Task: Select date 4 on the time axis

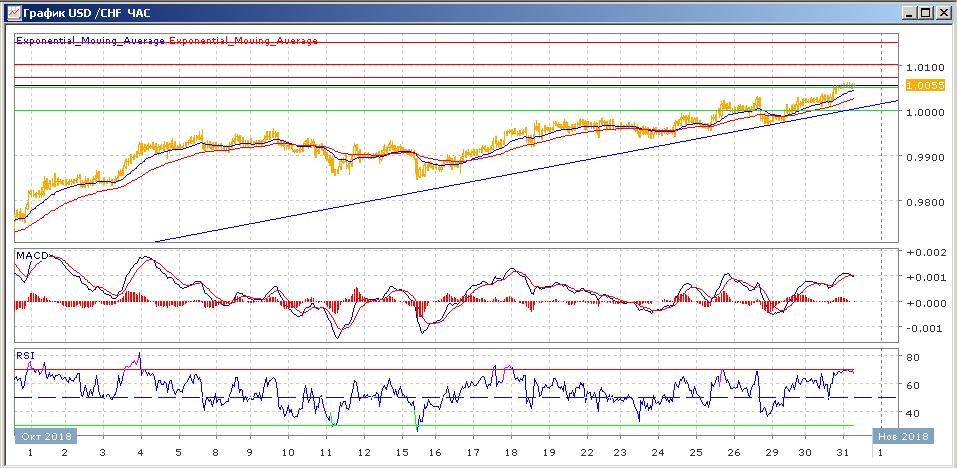Action: [141, 453]
